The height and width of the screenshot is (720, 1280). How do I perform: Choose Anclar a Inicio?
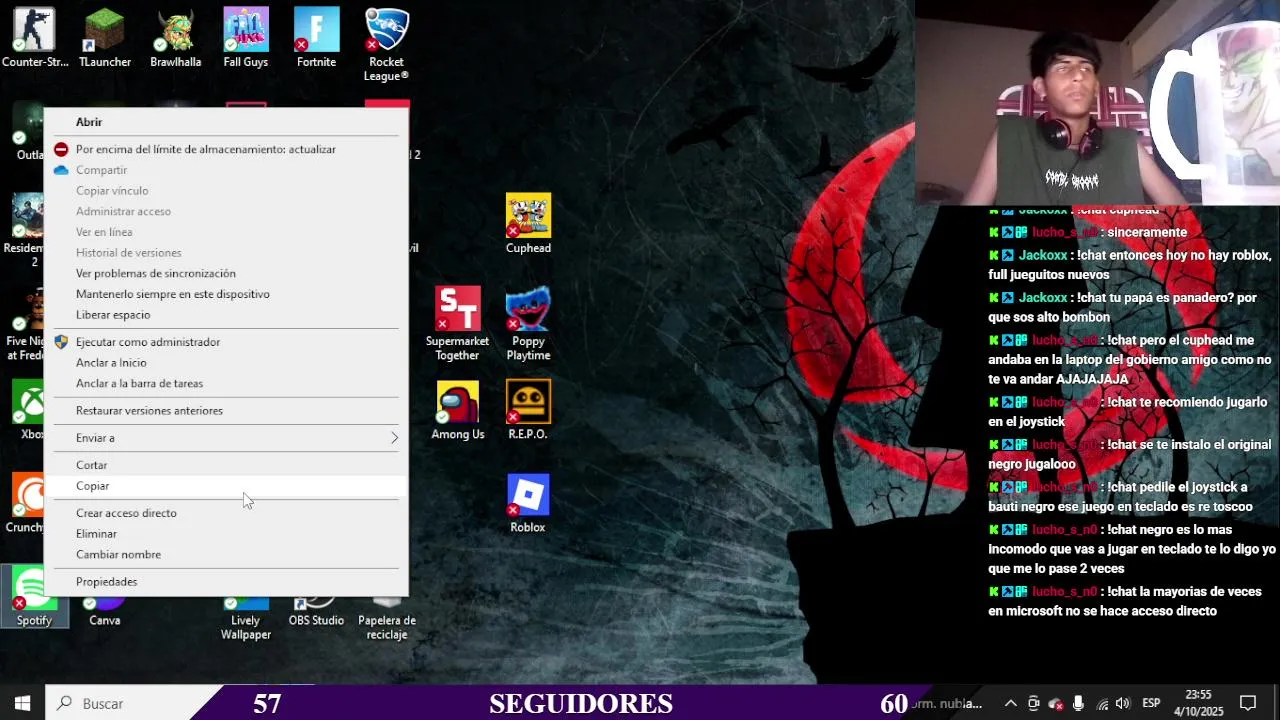pyautogui.click(x=225, y=363)
